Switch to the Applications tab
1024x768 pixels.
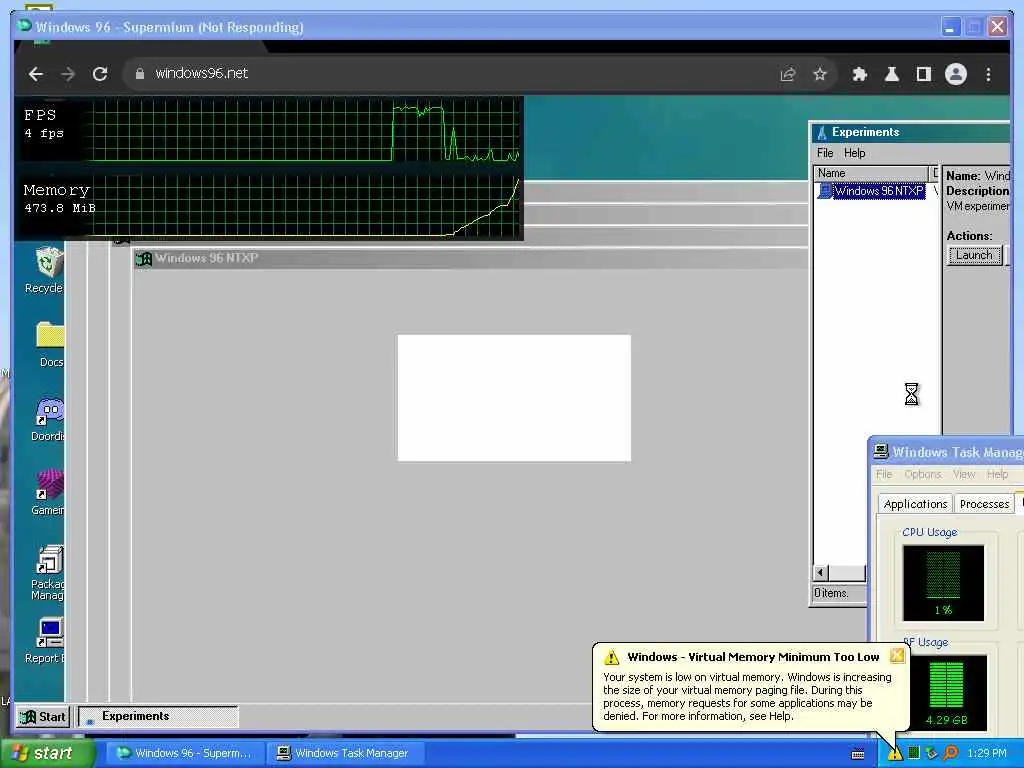pyautogui.click(x=914, y=504)
